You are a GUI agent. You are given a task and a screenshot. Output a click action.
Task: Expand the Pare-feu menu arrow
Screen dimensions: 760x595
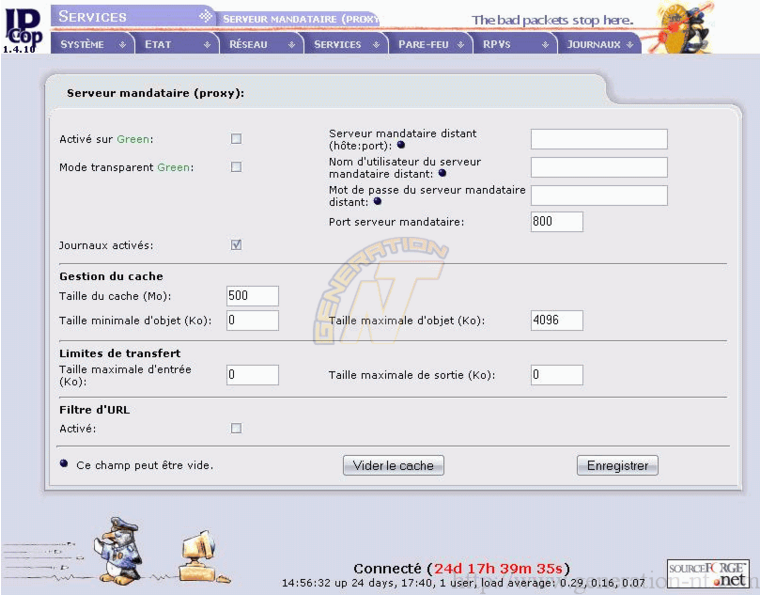460,45
